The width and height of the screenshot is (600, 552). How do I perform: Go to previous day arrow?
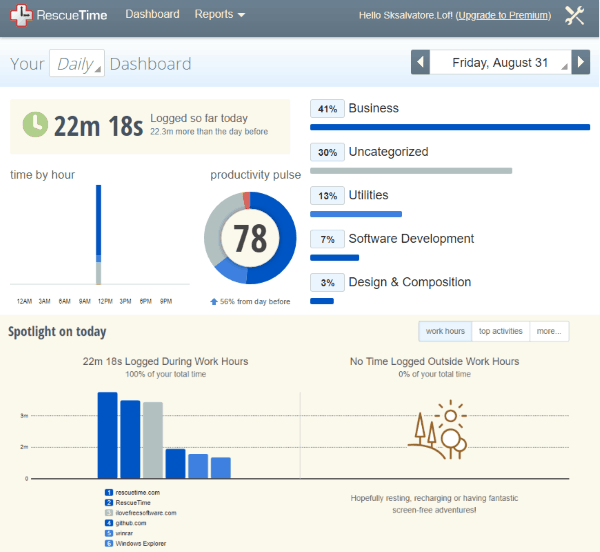click(x=421, y=63)
